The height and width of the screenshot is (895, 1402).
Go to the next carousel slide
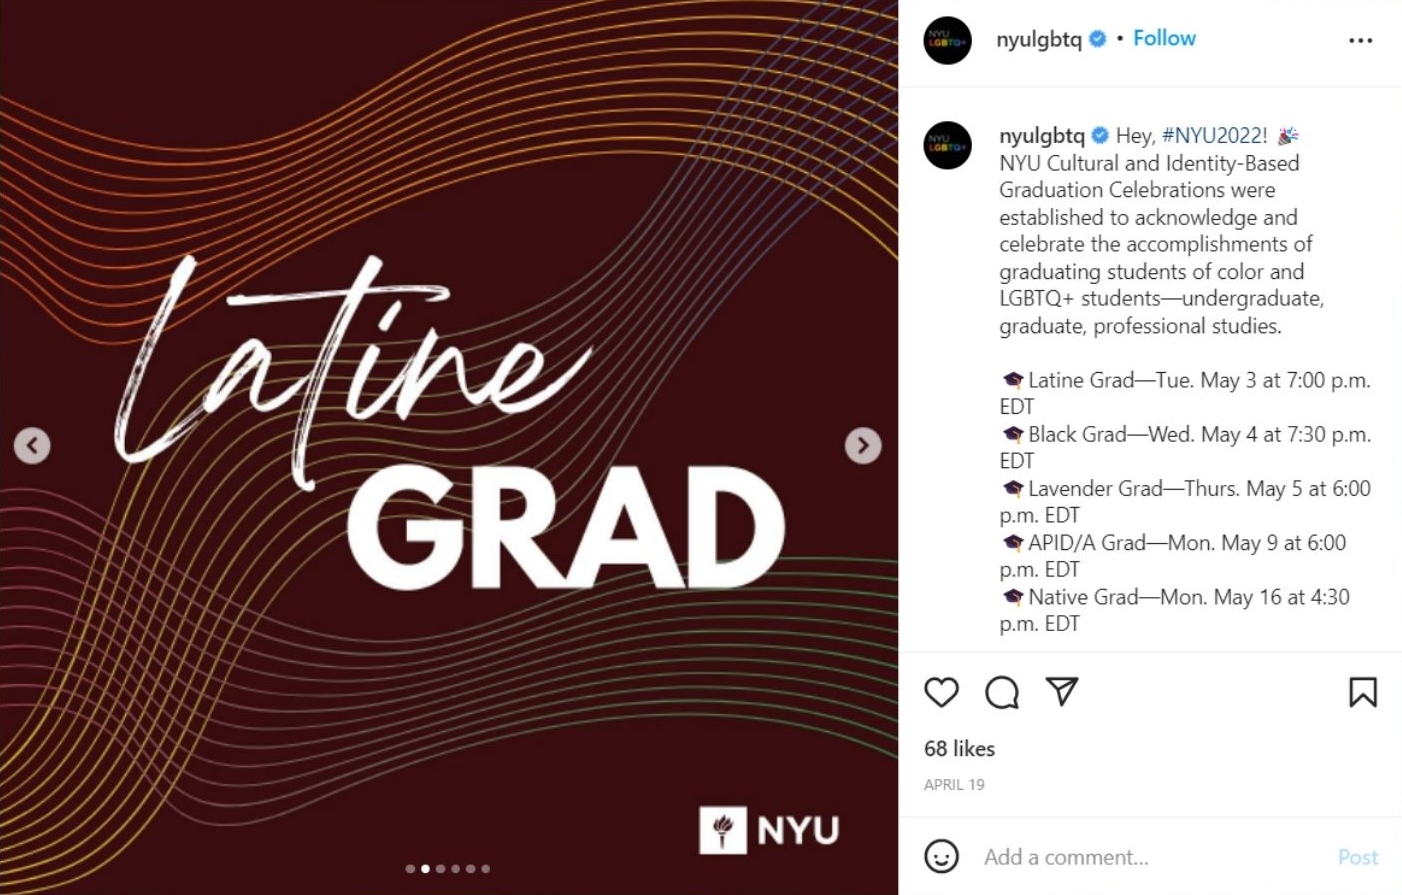[x=863, y=445]
